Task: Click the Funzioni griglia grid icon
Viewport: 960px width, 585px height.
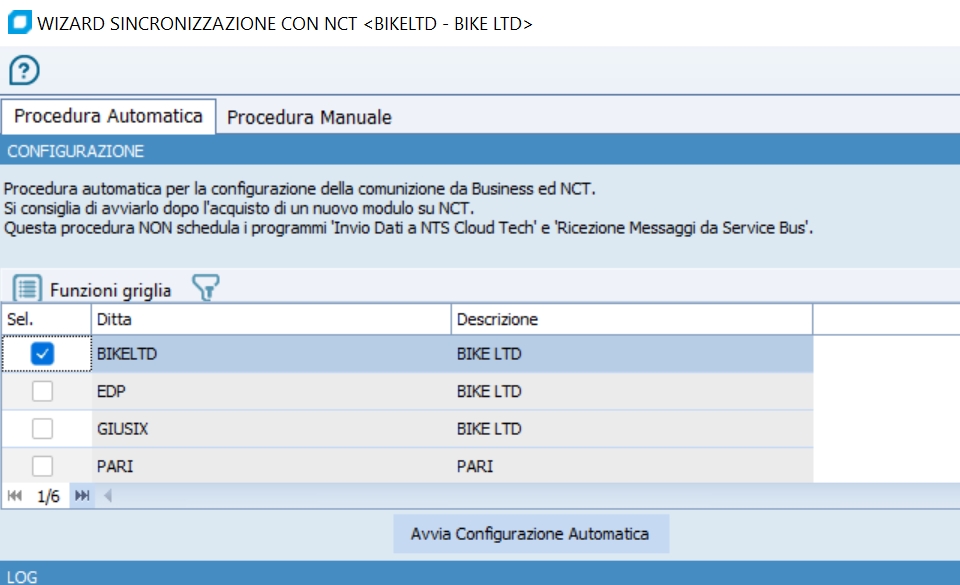Action: coord(27,290)
